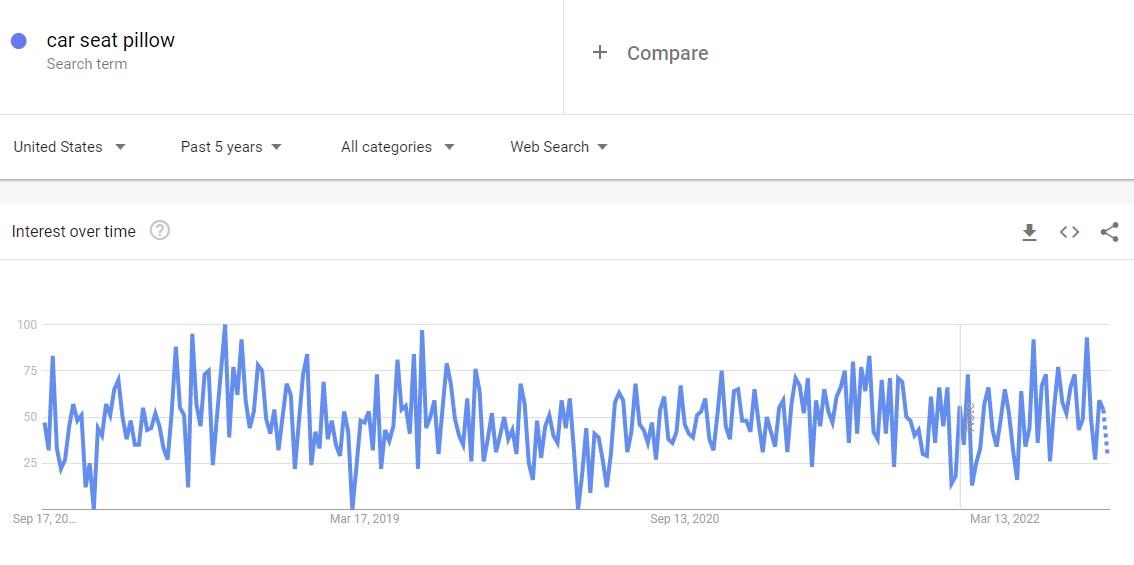Image resolution: width=1134 pixels, height=565 pixels.
Task: Download the Interest over time CSV
Action: [1028, 231]
